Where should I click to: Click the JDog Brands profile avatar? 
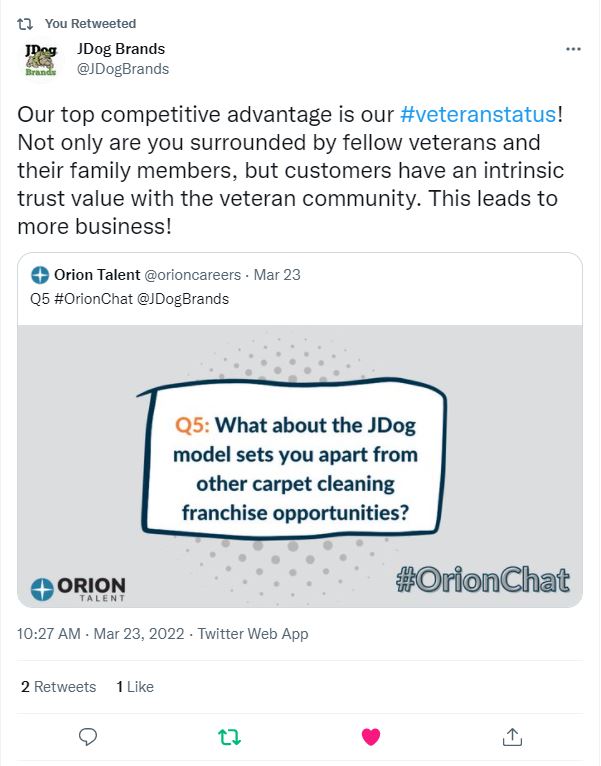(41, 60)
